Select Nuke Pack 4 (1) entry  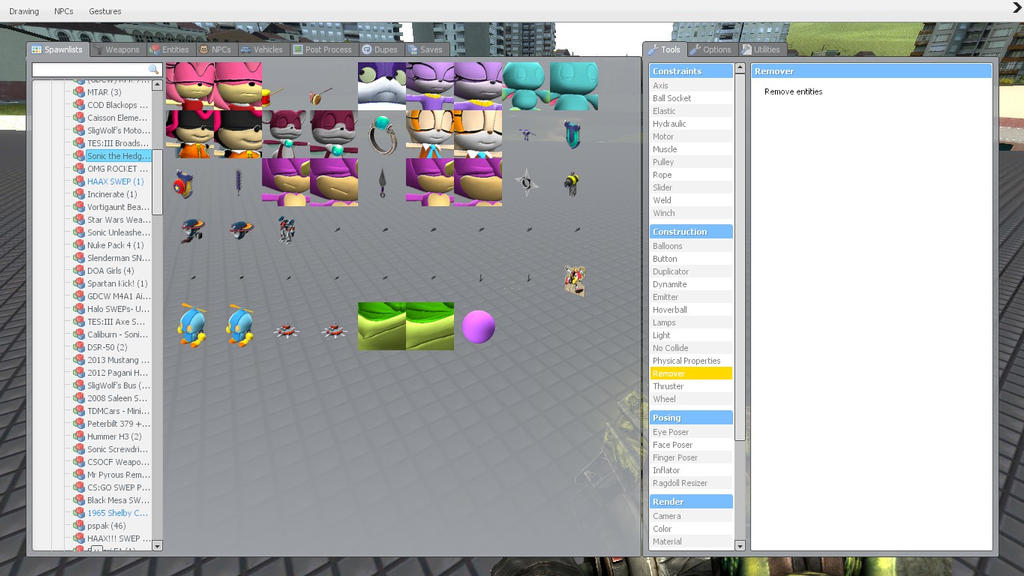coord(116,245)
